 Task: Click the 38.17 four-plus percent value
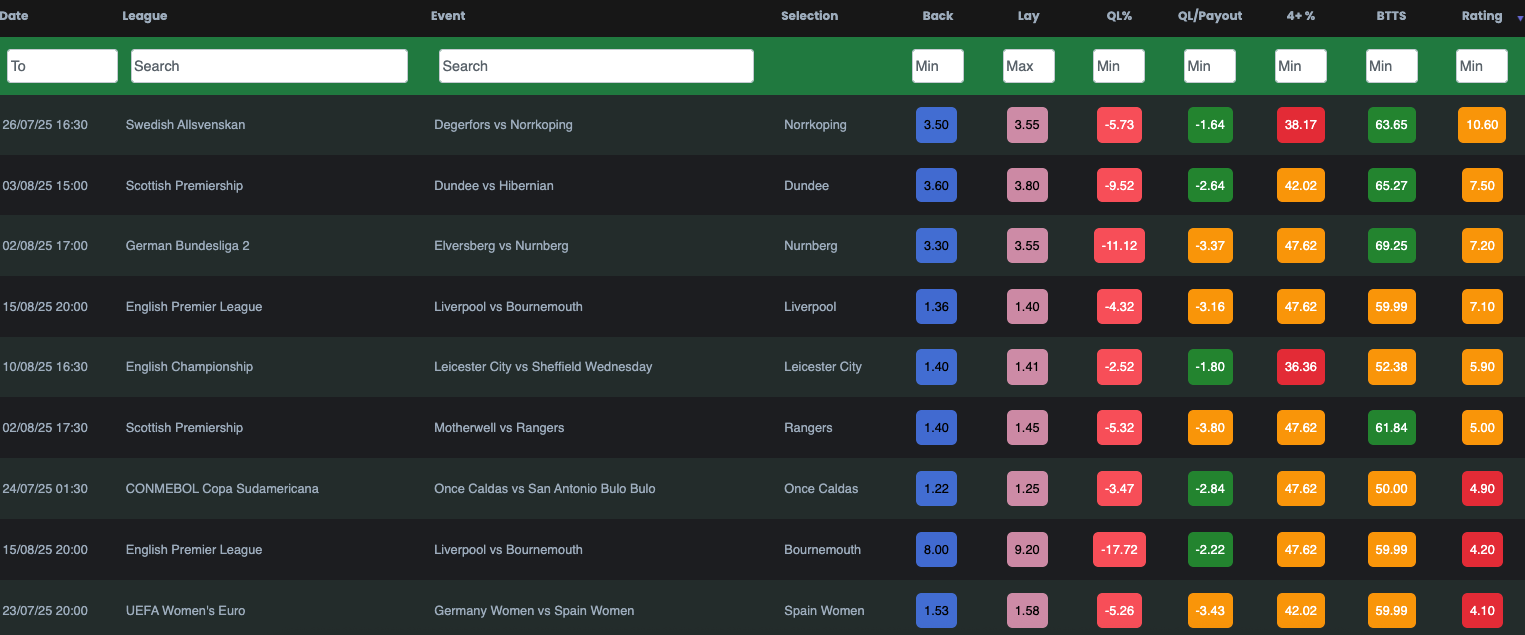1301,125
